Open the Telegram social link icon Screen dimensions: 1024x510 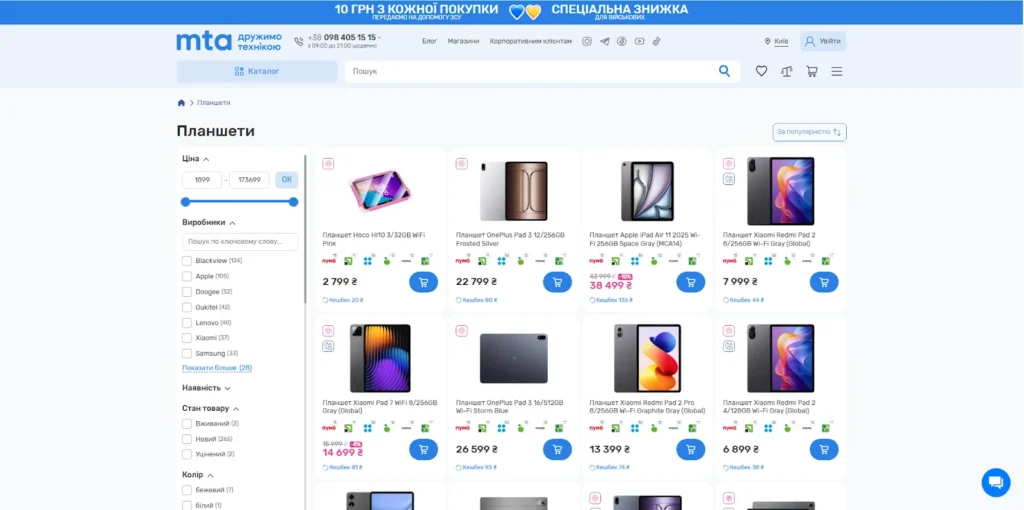tap(604, 41)
